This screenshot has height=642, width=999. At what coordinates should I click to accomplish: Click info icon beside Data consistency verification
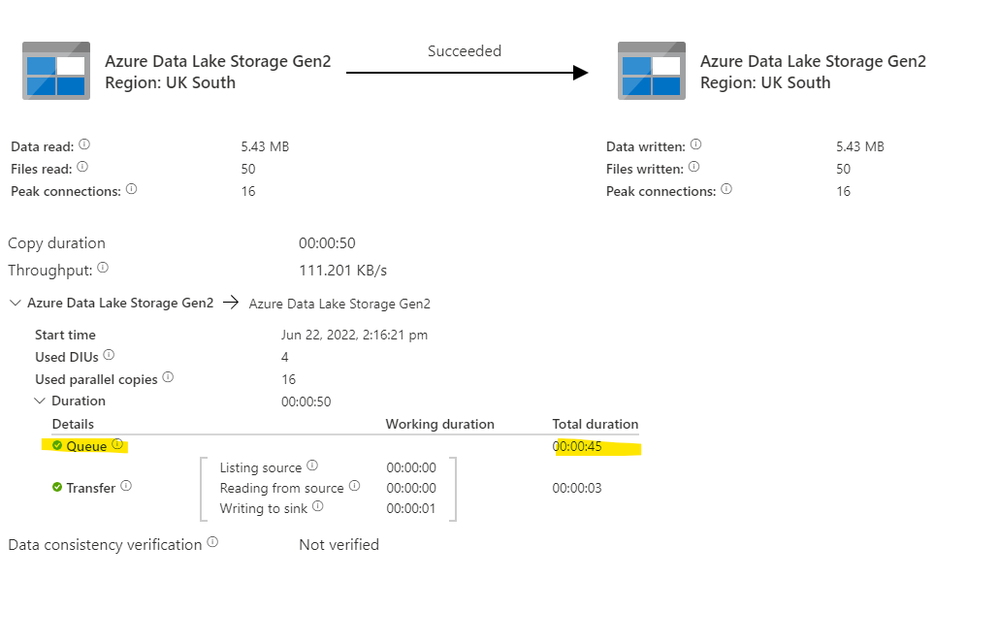(x=212, y=542)
